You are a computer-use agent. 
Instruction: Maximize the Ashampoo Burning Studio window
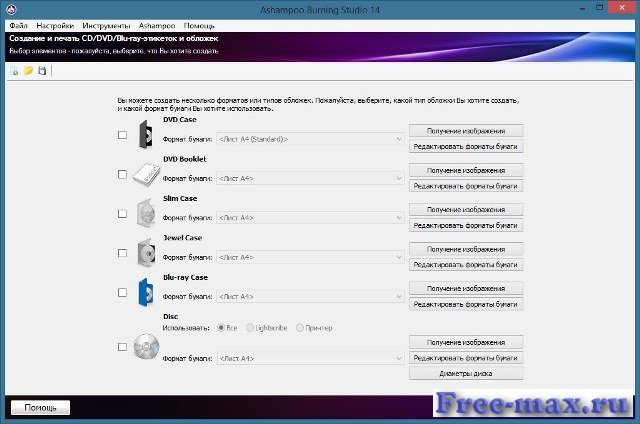[x=599, y=8]
